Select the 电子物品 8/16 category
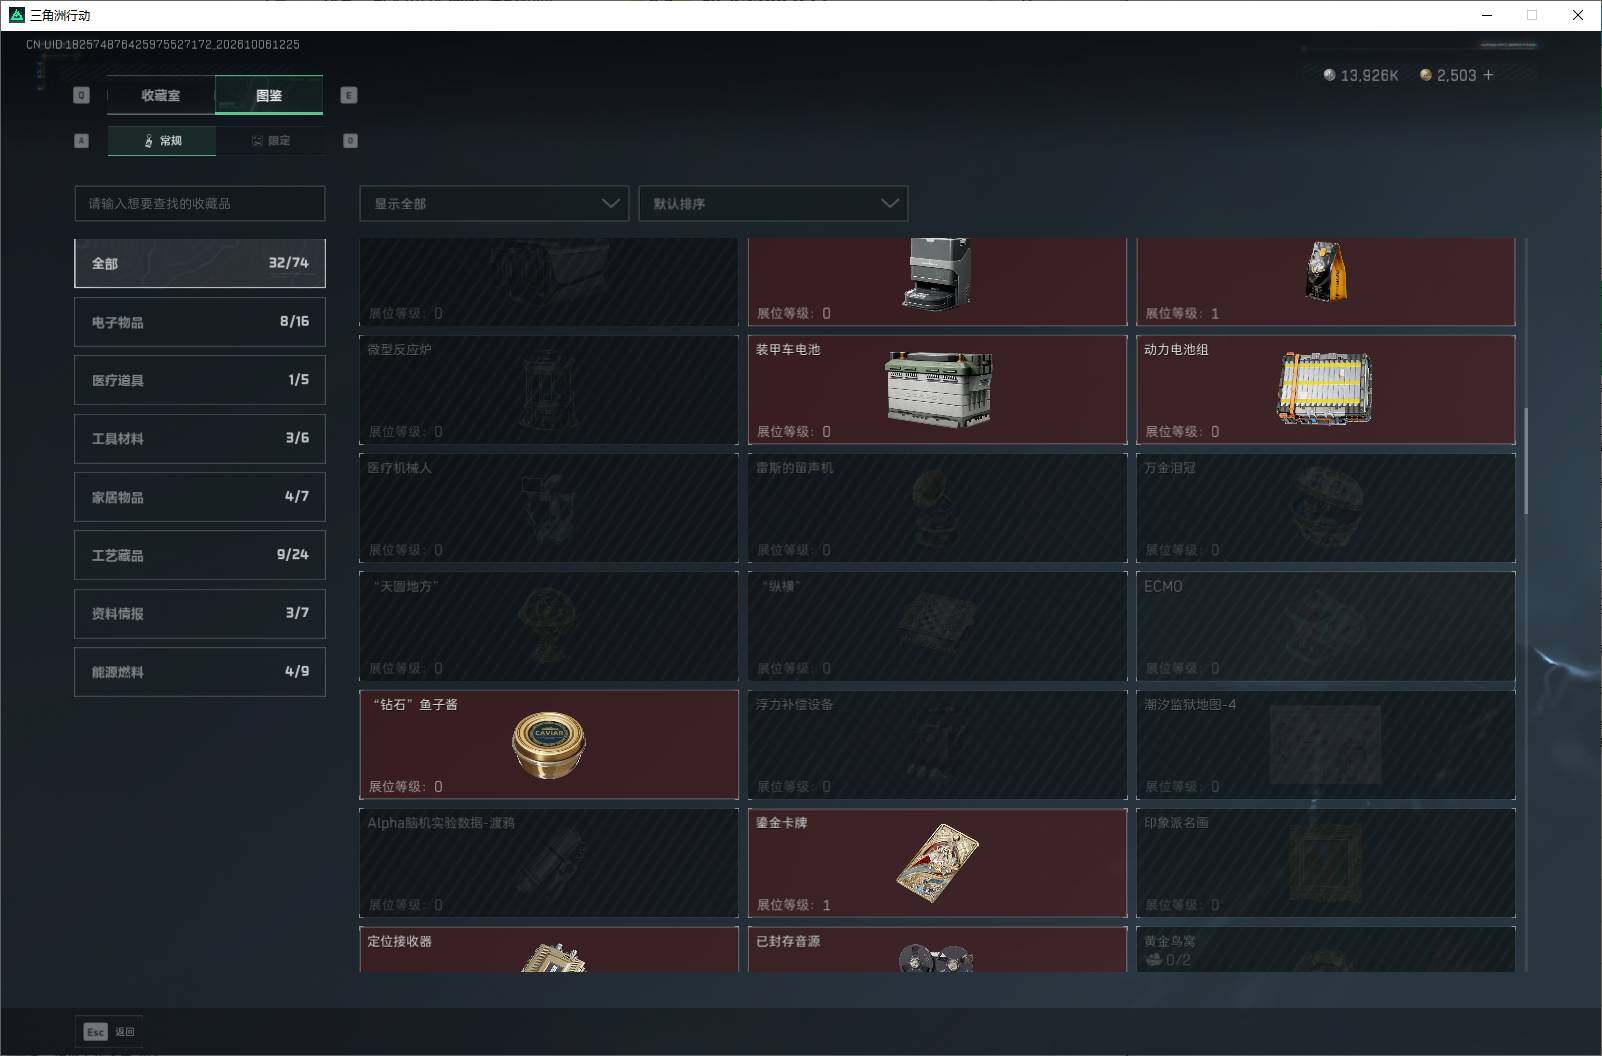 coord(200,322)
